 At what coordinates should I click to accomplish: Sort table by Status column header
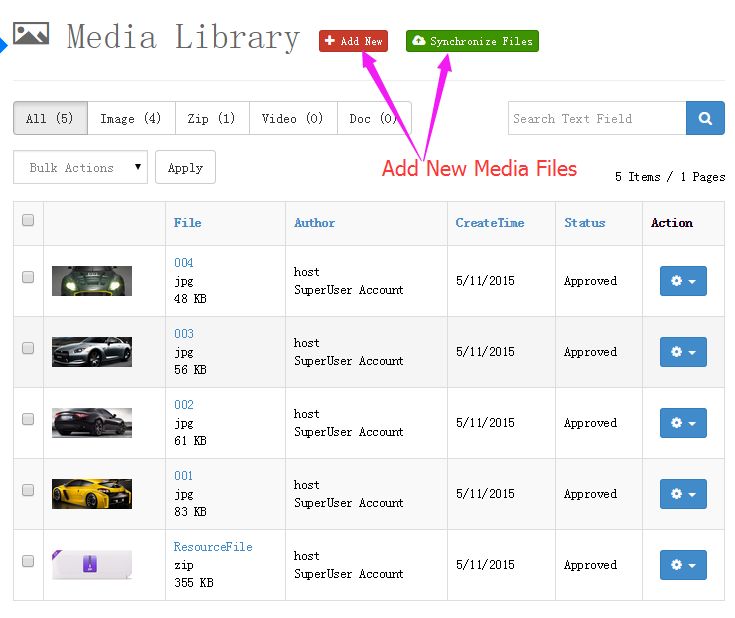(584, 223)
